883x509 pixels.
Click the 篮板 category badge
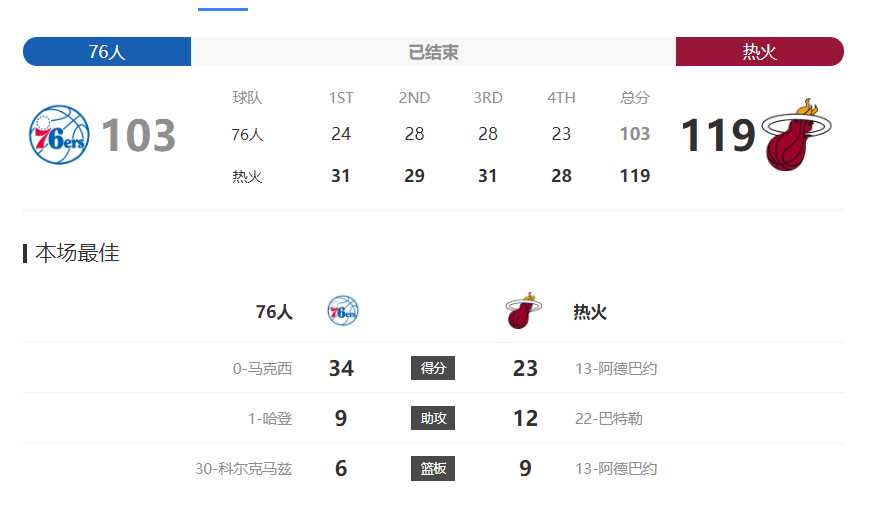pos(433,468)
